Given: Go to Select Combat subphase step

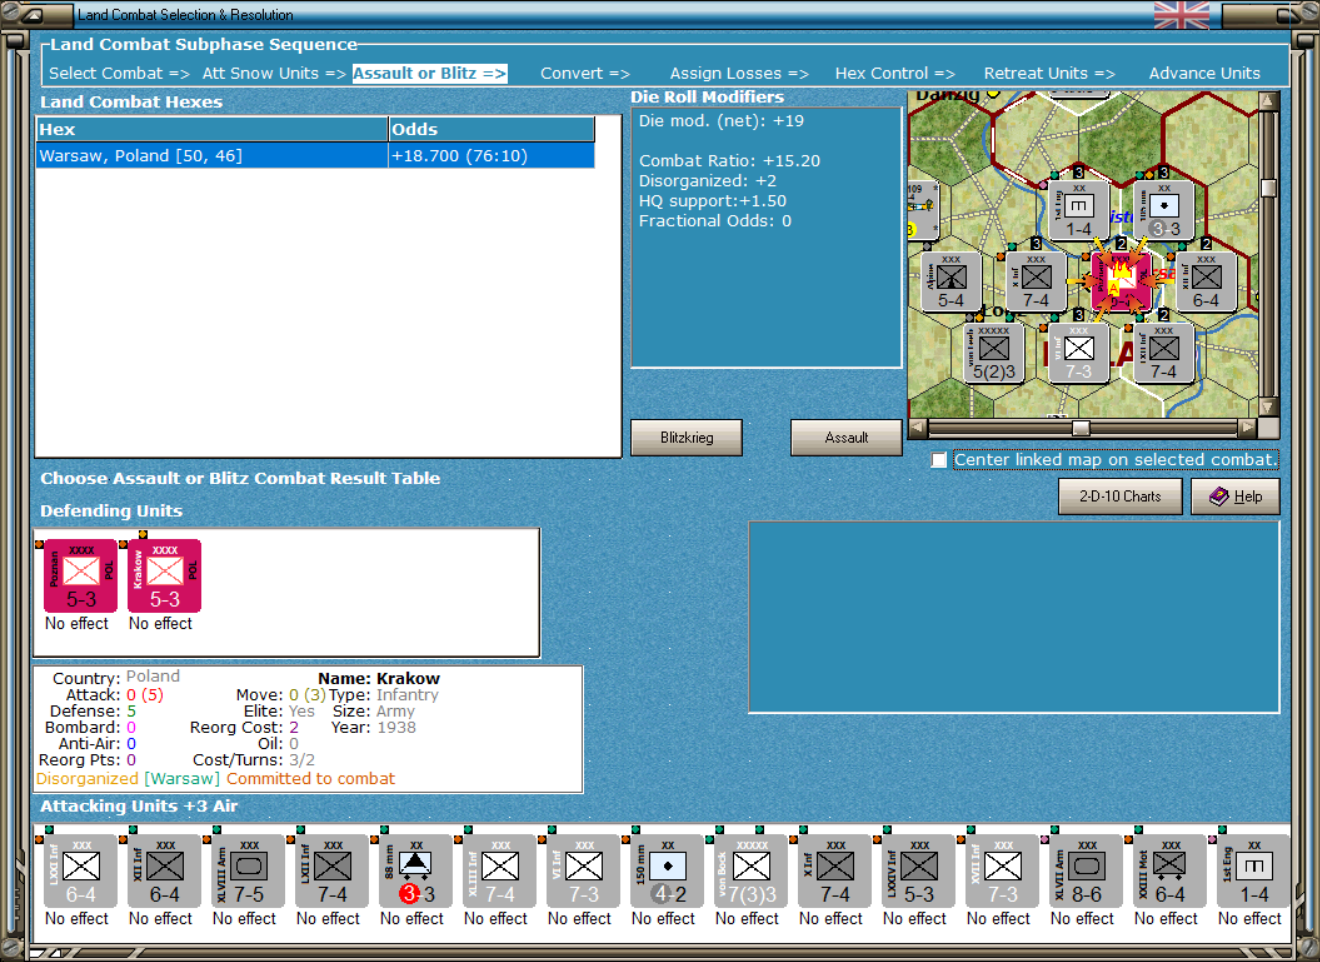Looking at the screenshot, I should pyautogui.click(x=118, y=73).
